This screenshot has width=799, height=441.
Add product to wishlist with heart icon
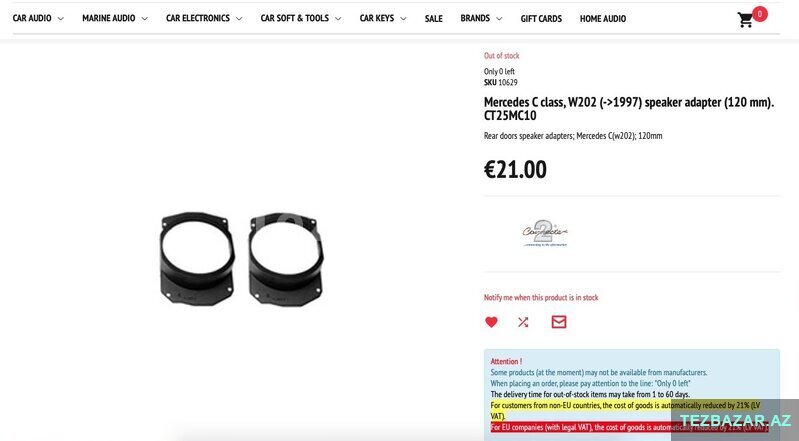click(491, 322)
